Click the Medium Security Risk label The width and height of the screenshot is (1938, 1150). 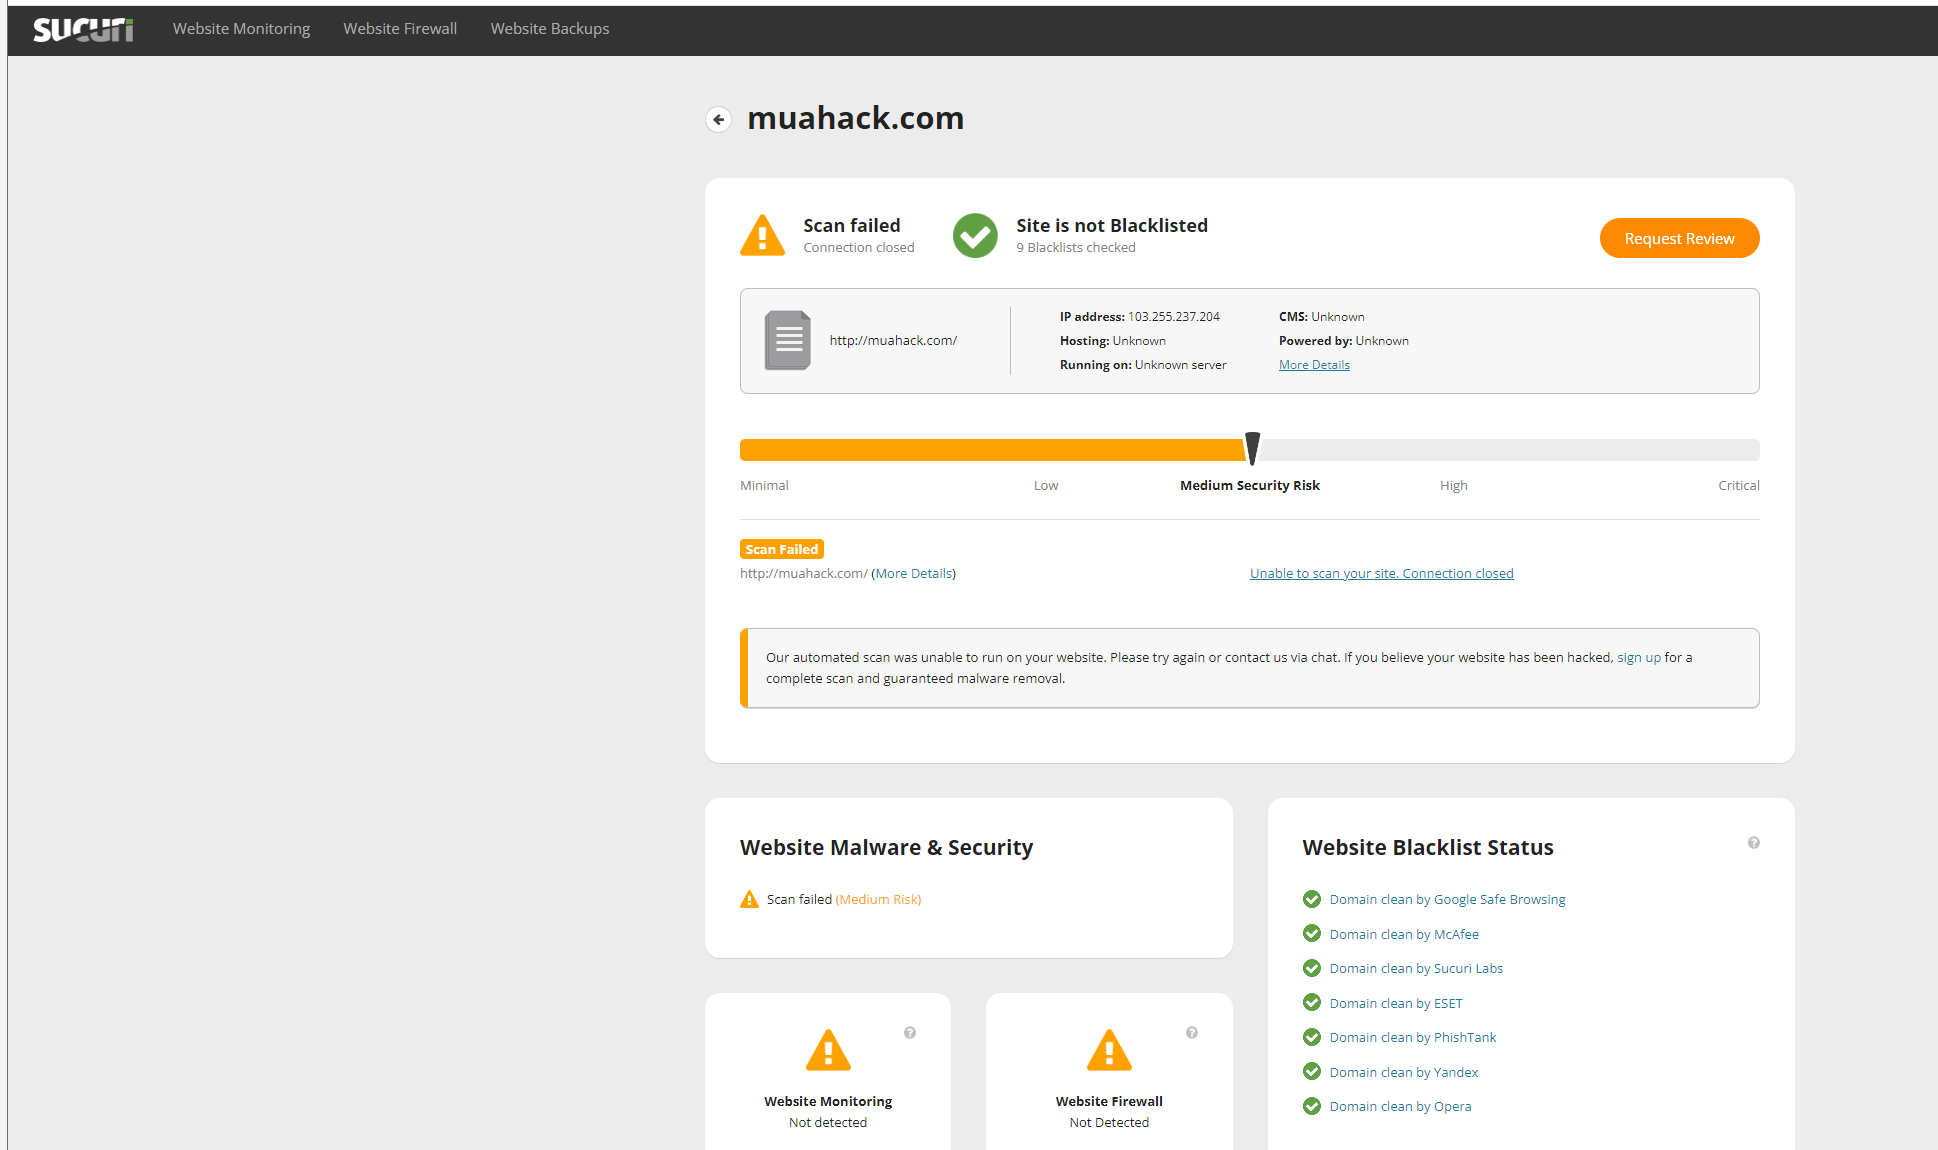pos(1250,486)
